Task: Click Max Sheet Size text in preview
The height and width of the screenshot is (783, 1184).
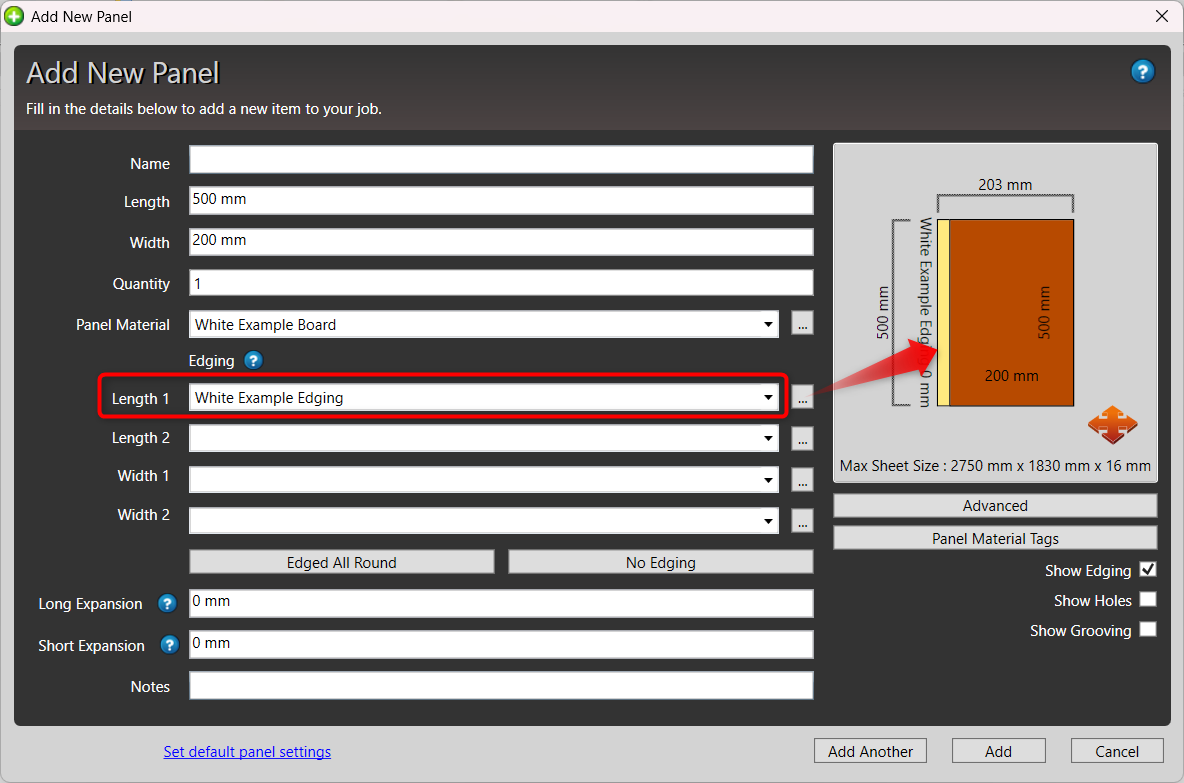Action: [x=995, y=466]
